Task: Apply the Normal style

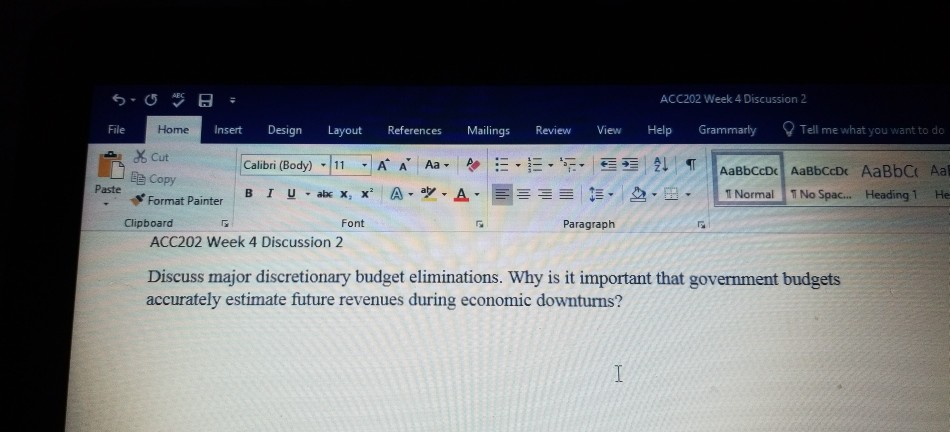Action: click(x=749, y=181)
